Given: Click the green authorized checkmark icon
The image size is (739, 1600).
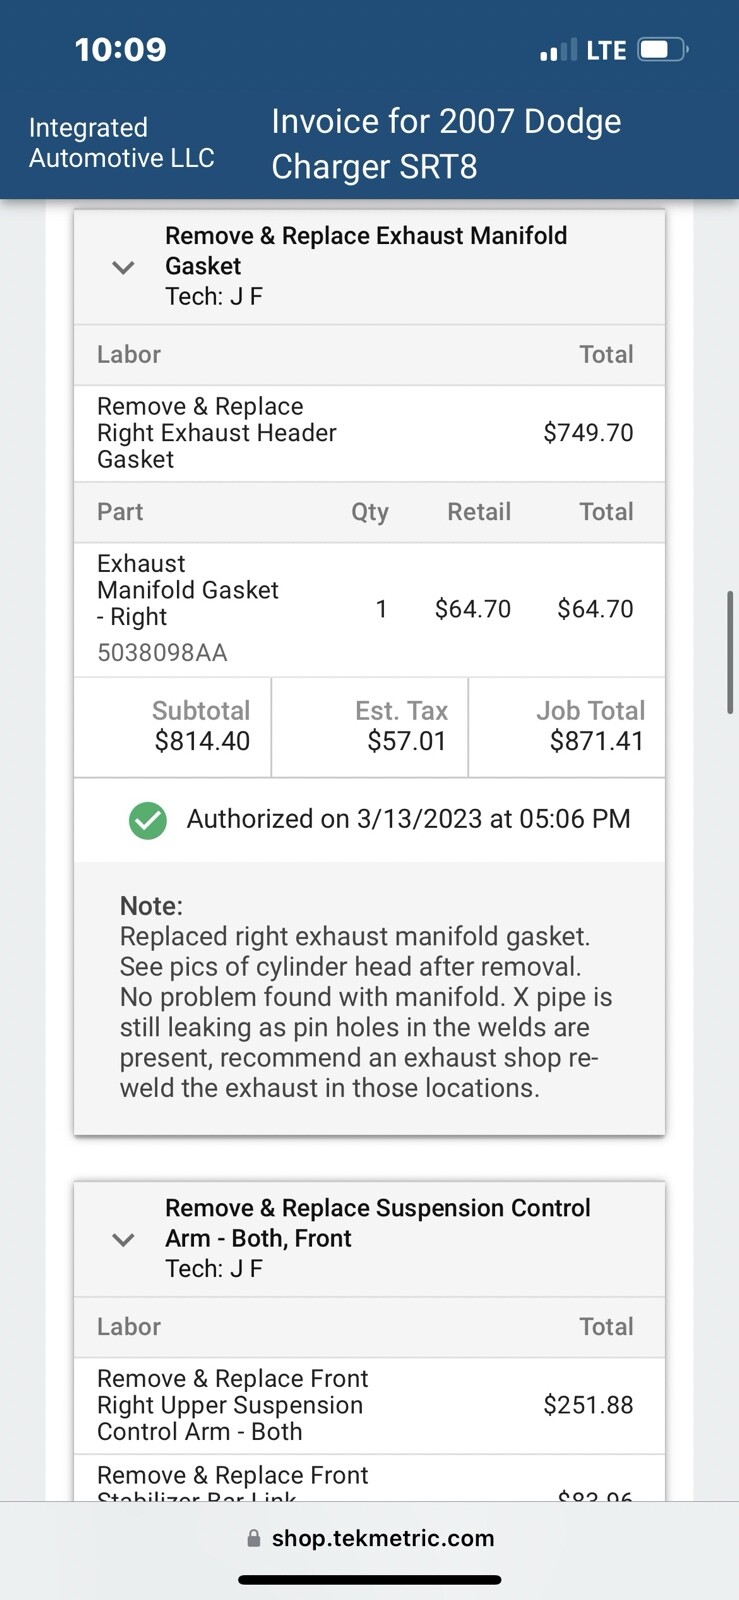Looking at the screenshot, I should pyautogui.click(x=148, y=820).
